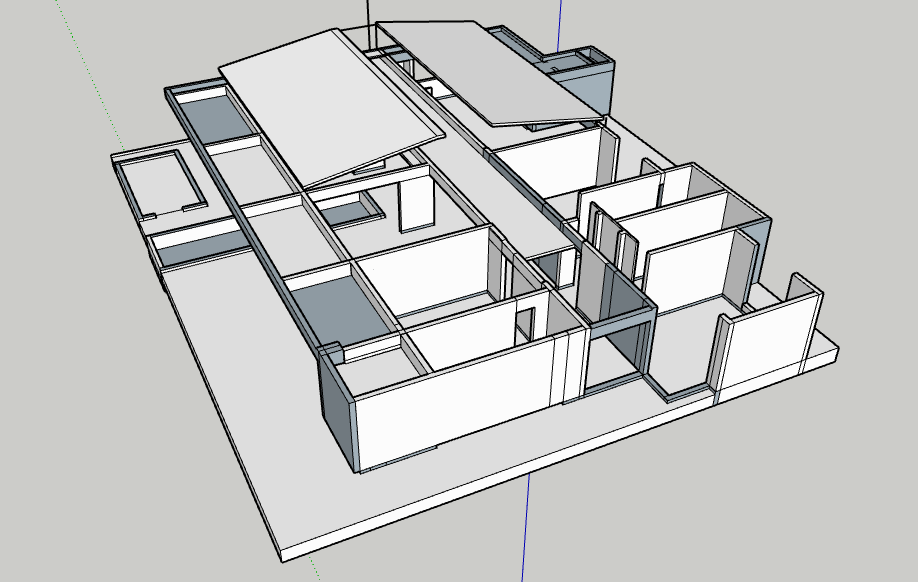
Task: Click the tall front exterior wall
Action: [450, 420]
